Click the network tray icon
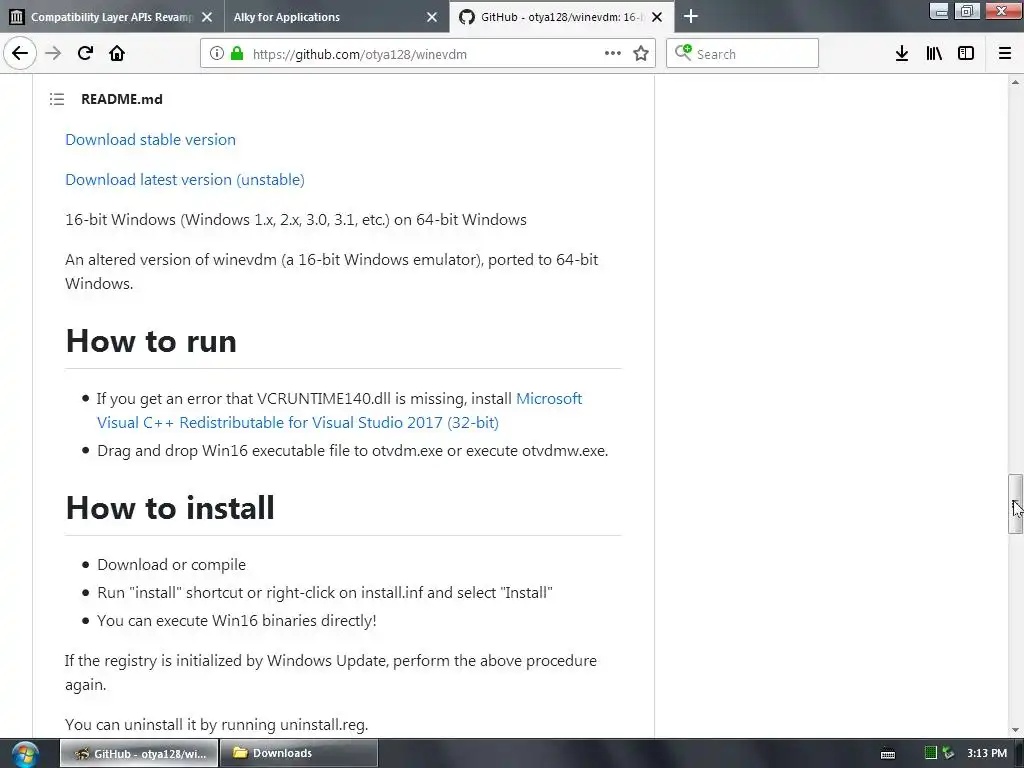 948,753
